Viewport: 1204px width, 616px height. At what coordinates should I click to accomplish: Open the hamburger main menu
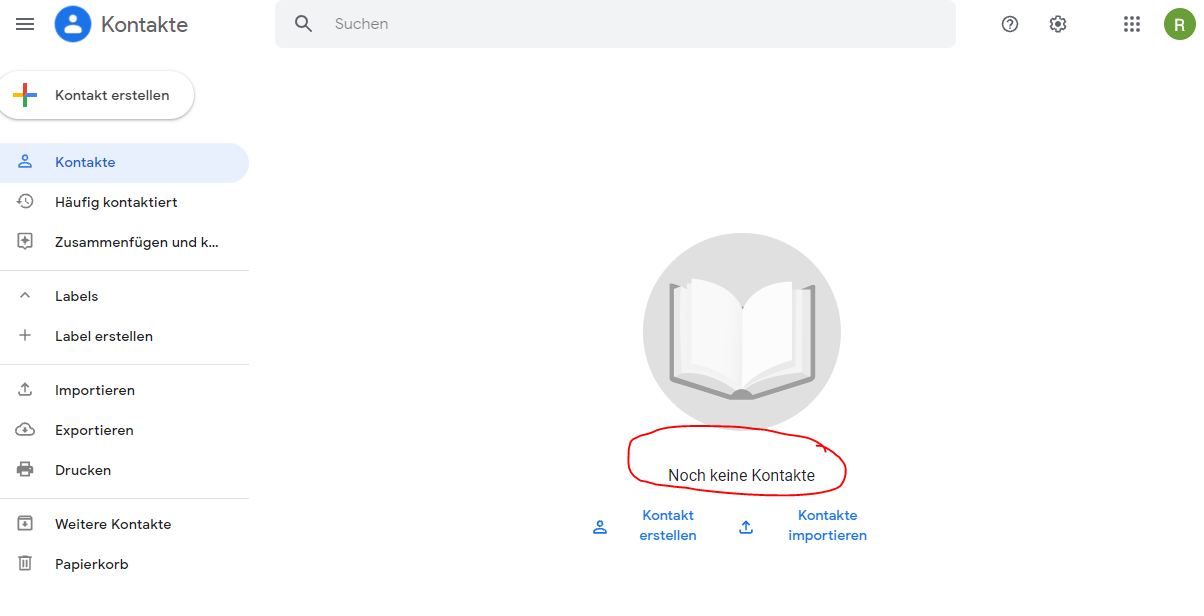[25, 24]
